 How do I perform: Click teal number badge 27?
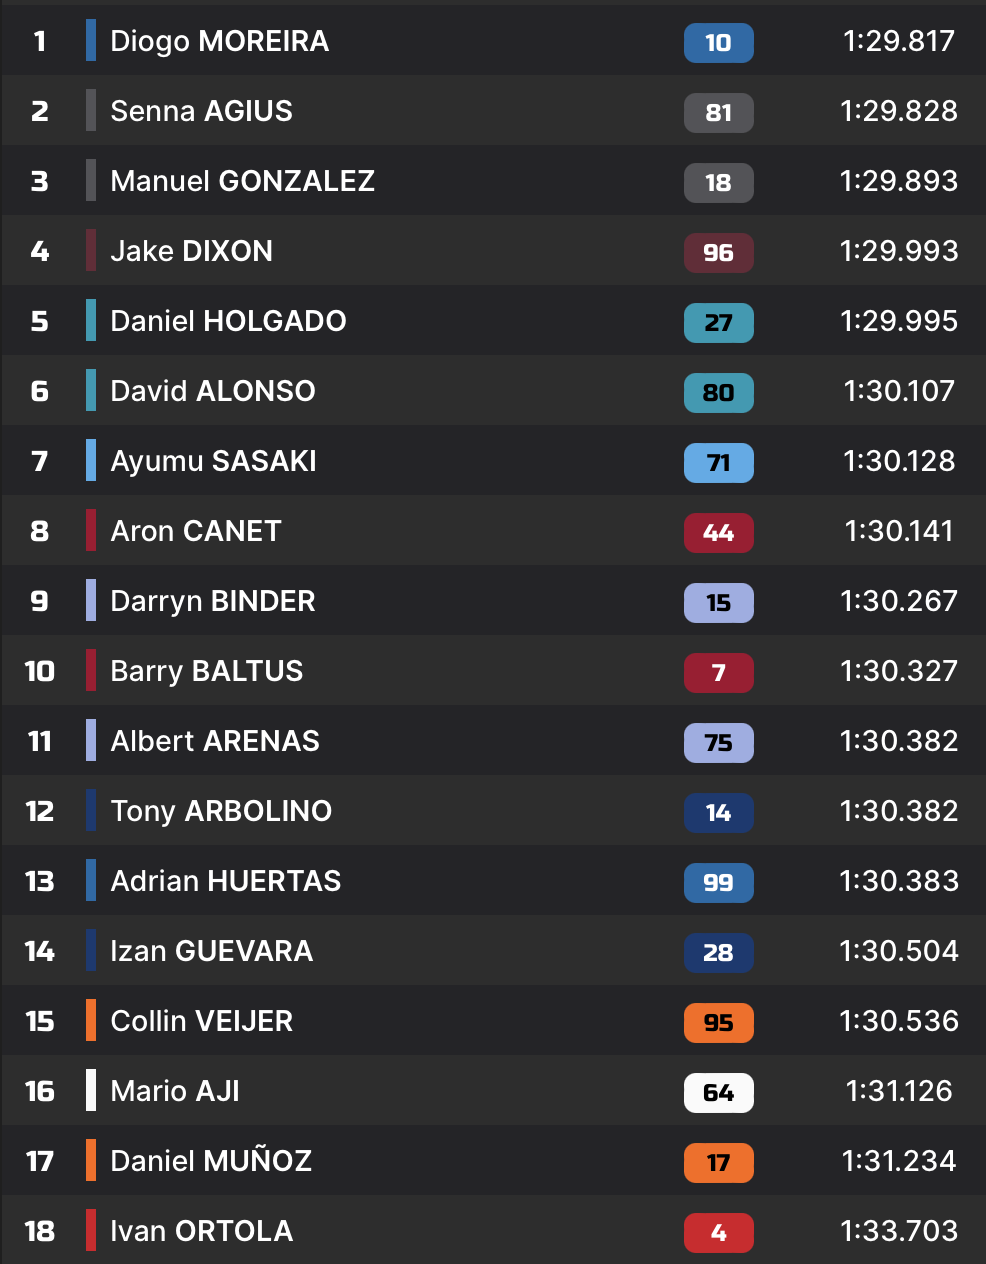click(718, 323)
